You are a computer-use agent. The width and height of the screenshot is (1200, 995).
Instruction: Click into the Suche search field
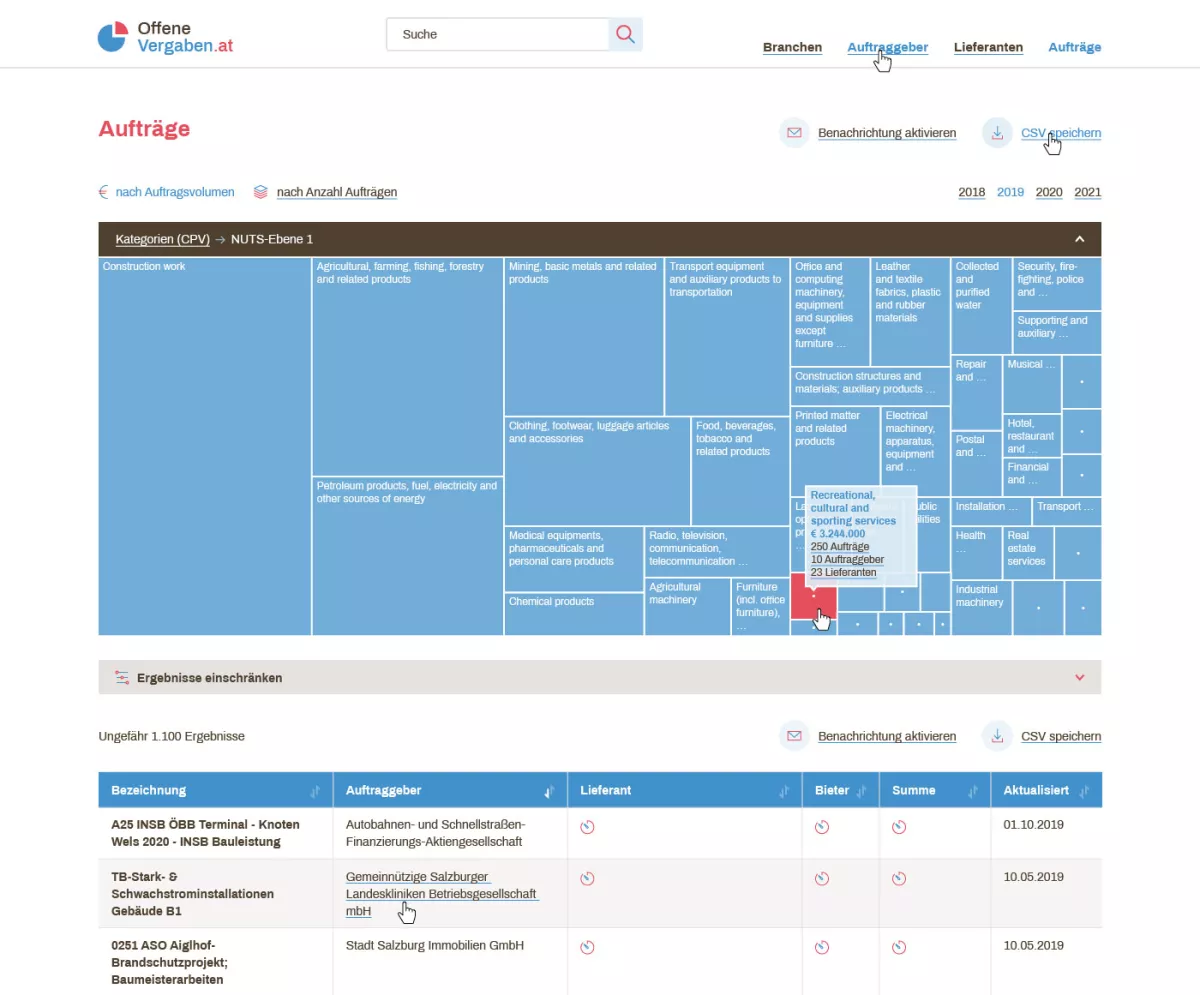(497, 34)
